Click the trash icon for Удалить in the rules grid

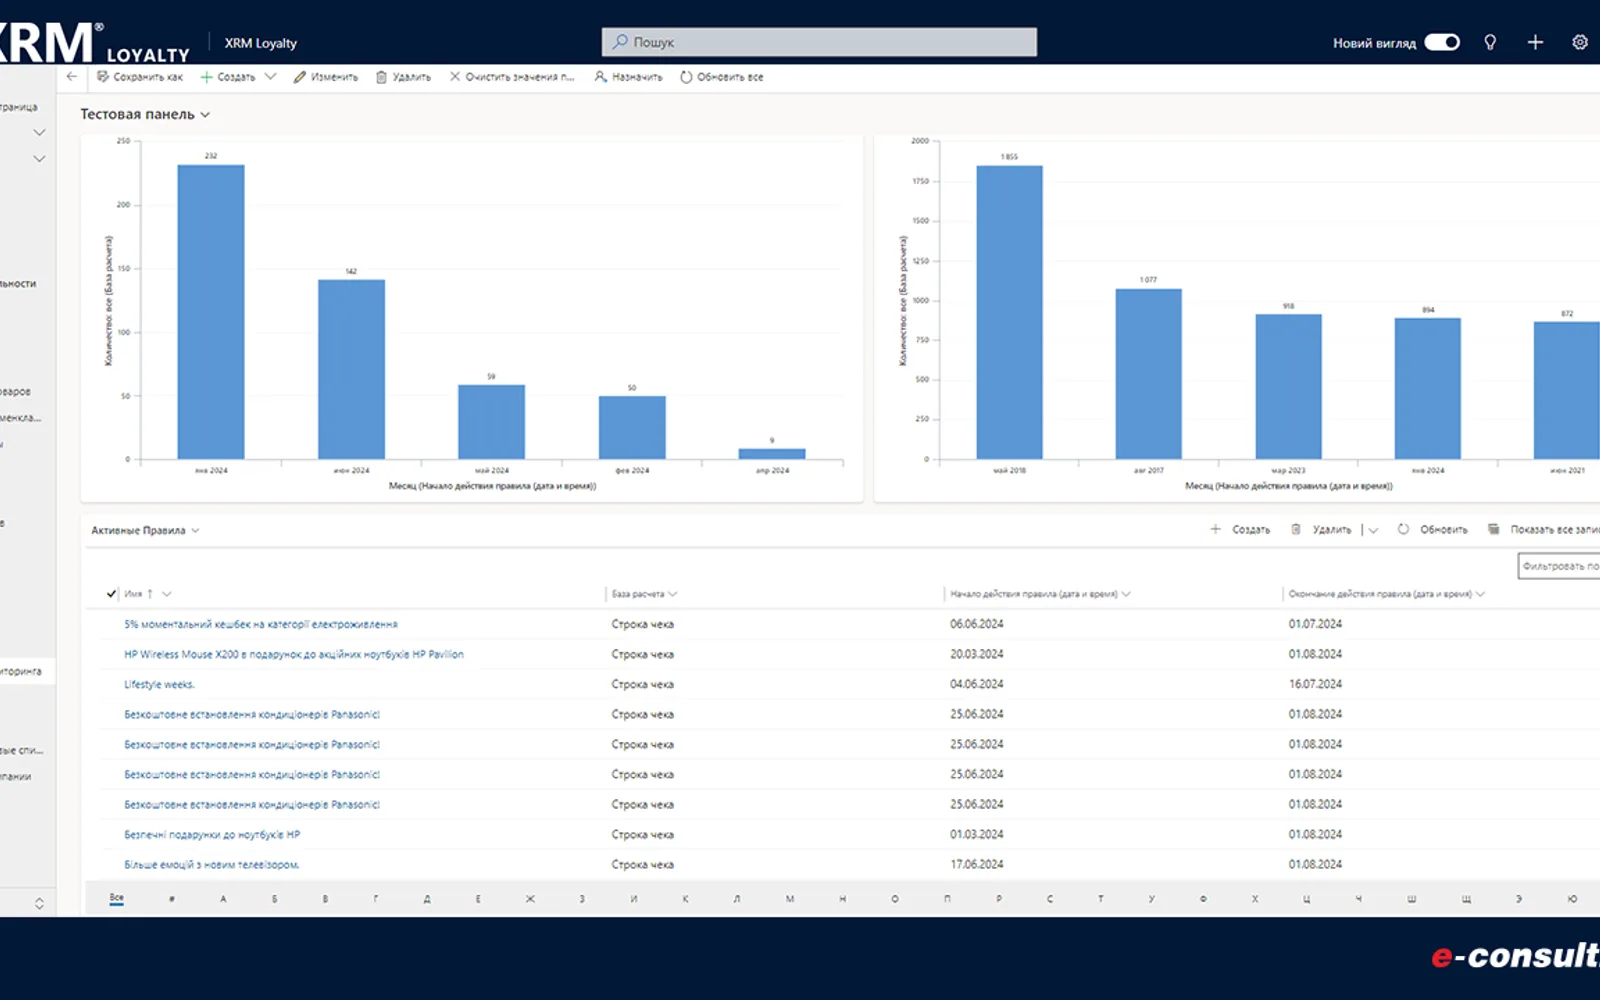pos(1296,529)
